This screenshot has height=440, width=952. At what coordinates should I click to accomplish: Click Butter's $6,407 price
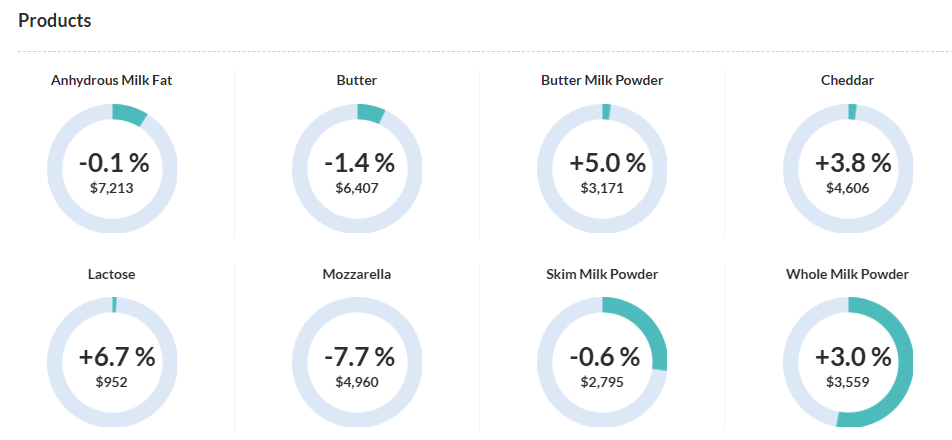(x=357, y=187)
